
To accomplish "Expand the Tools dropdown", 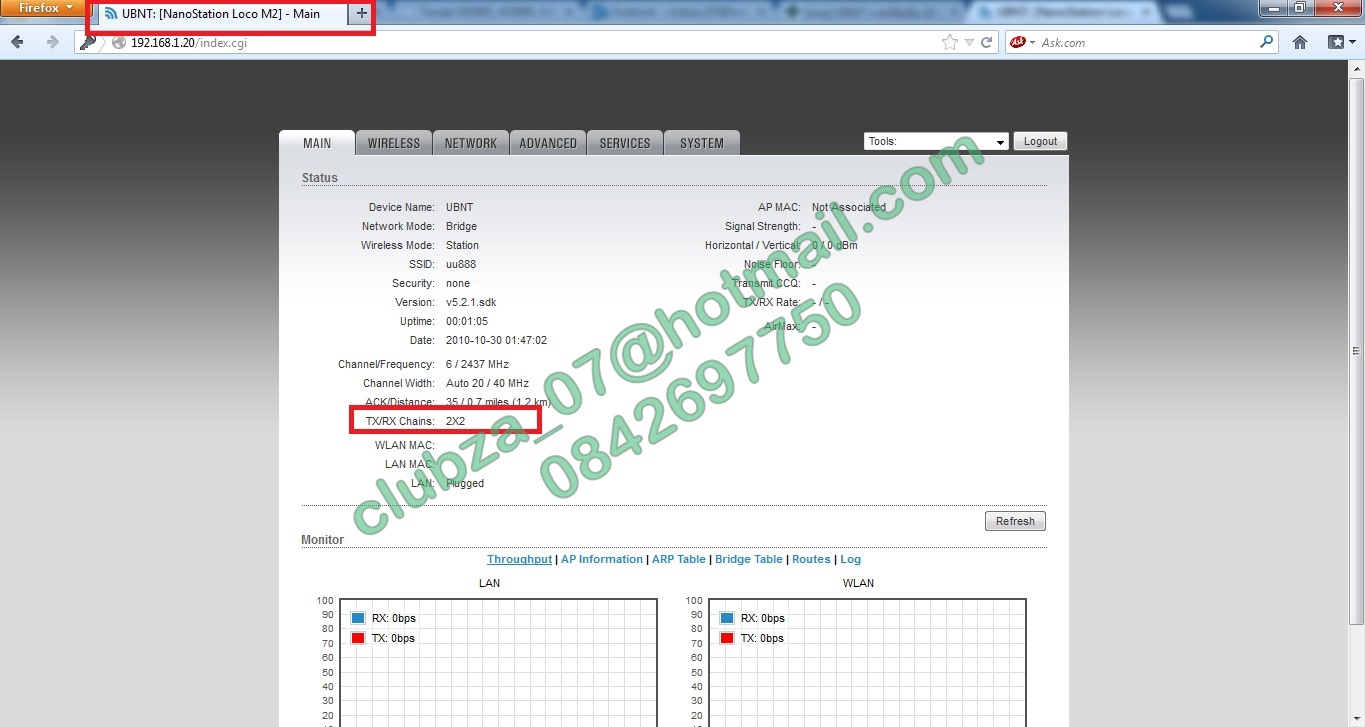I will click(936, 142).
